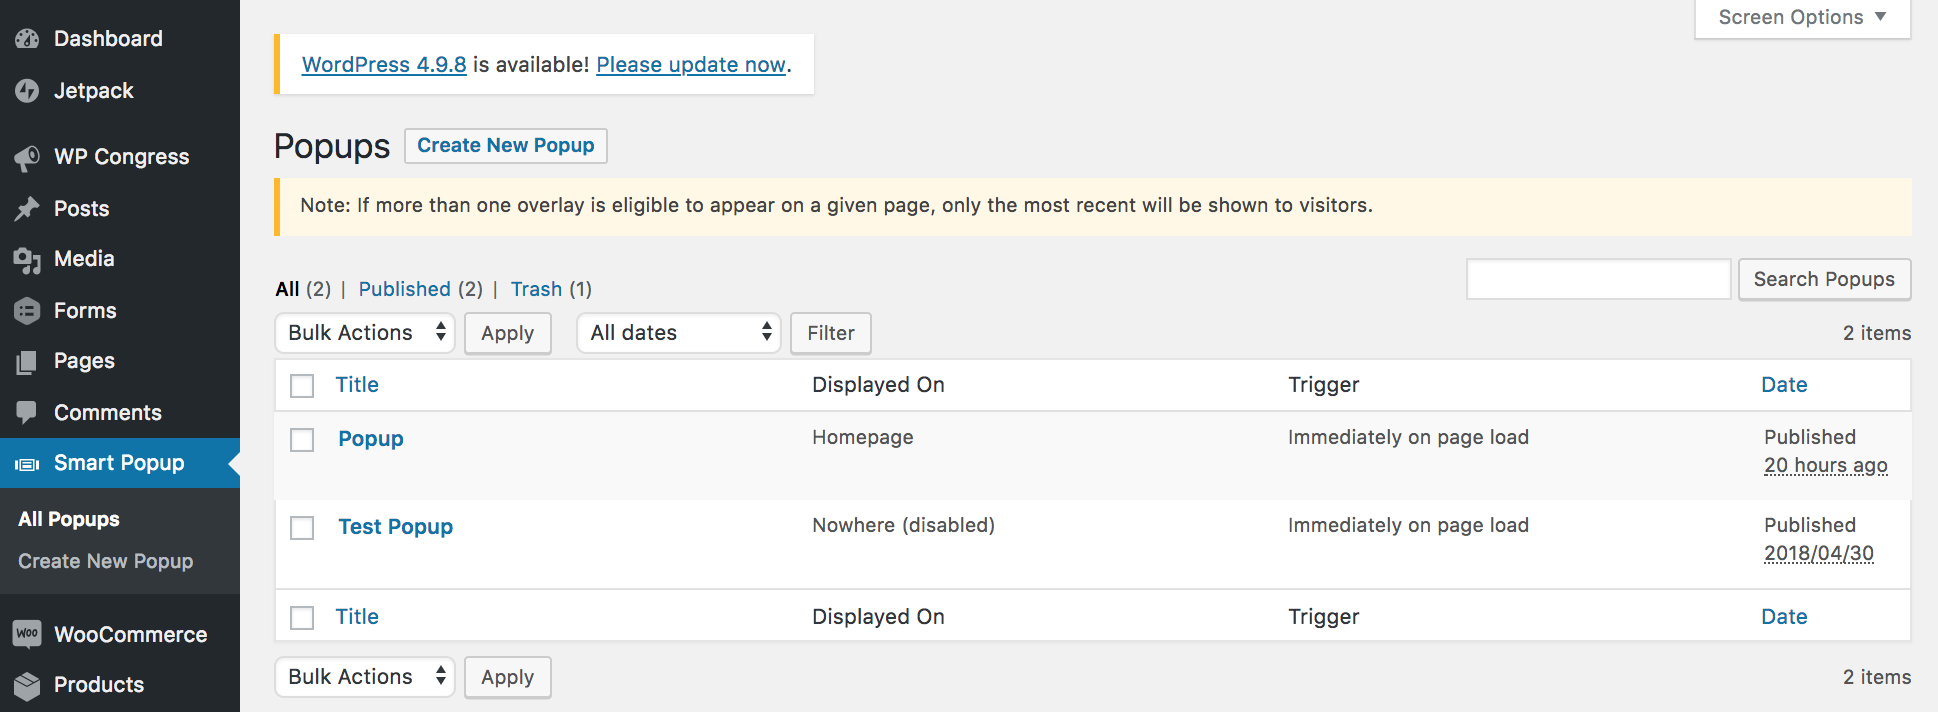1938x712 pixels.
Task: Click the 2018/04/30 date
Action: 1819,554
